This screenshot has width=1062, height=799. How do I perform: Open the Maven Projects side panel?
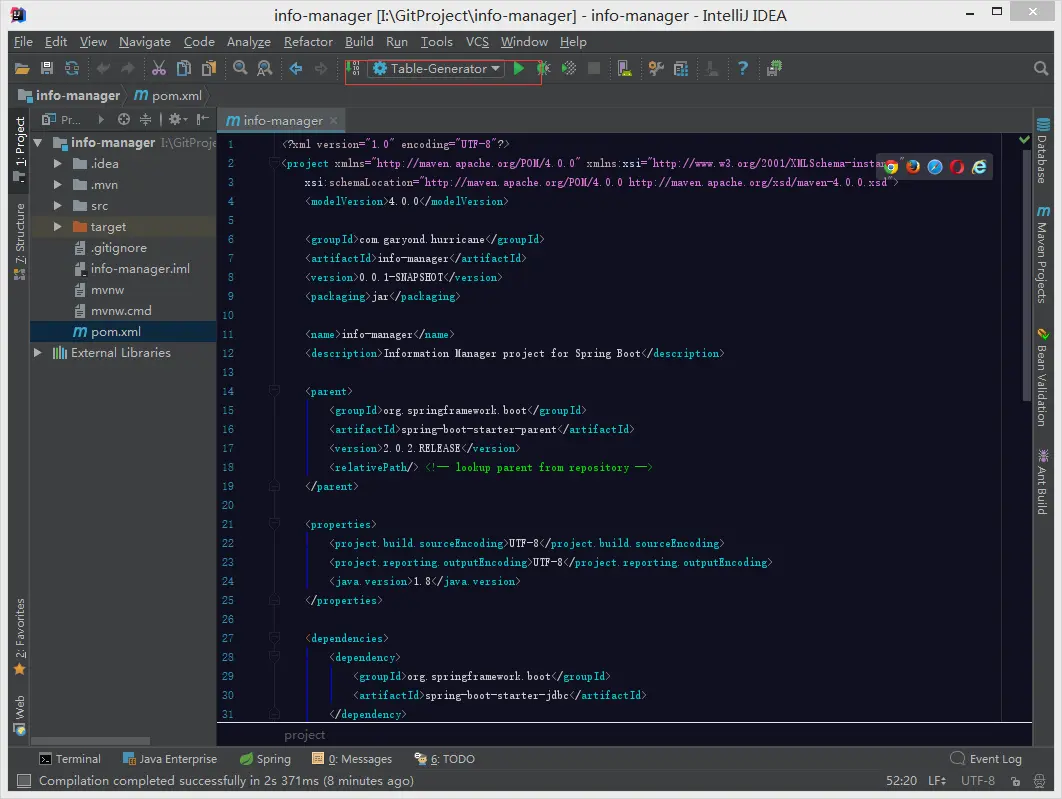(1042, 255)
